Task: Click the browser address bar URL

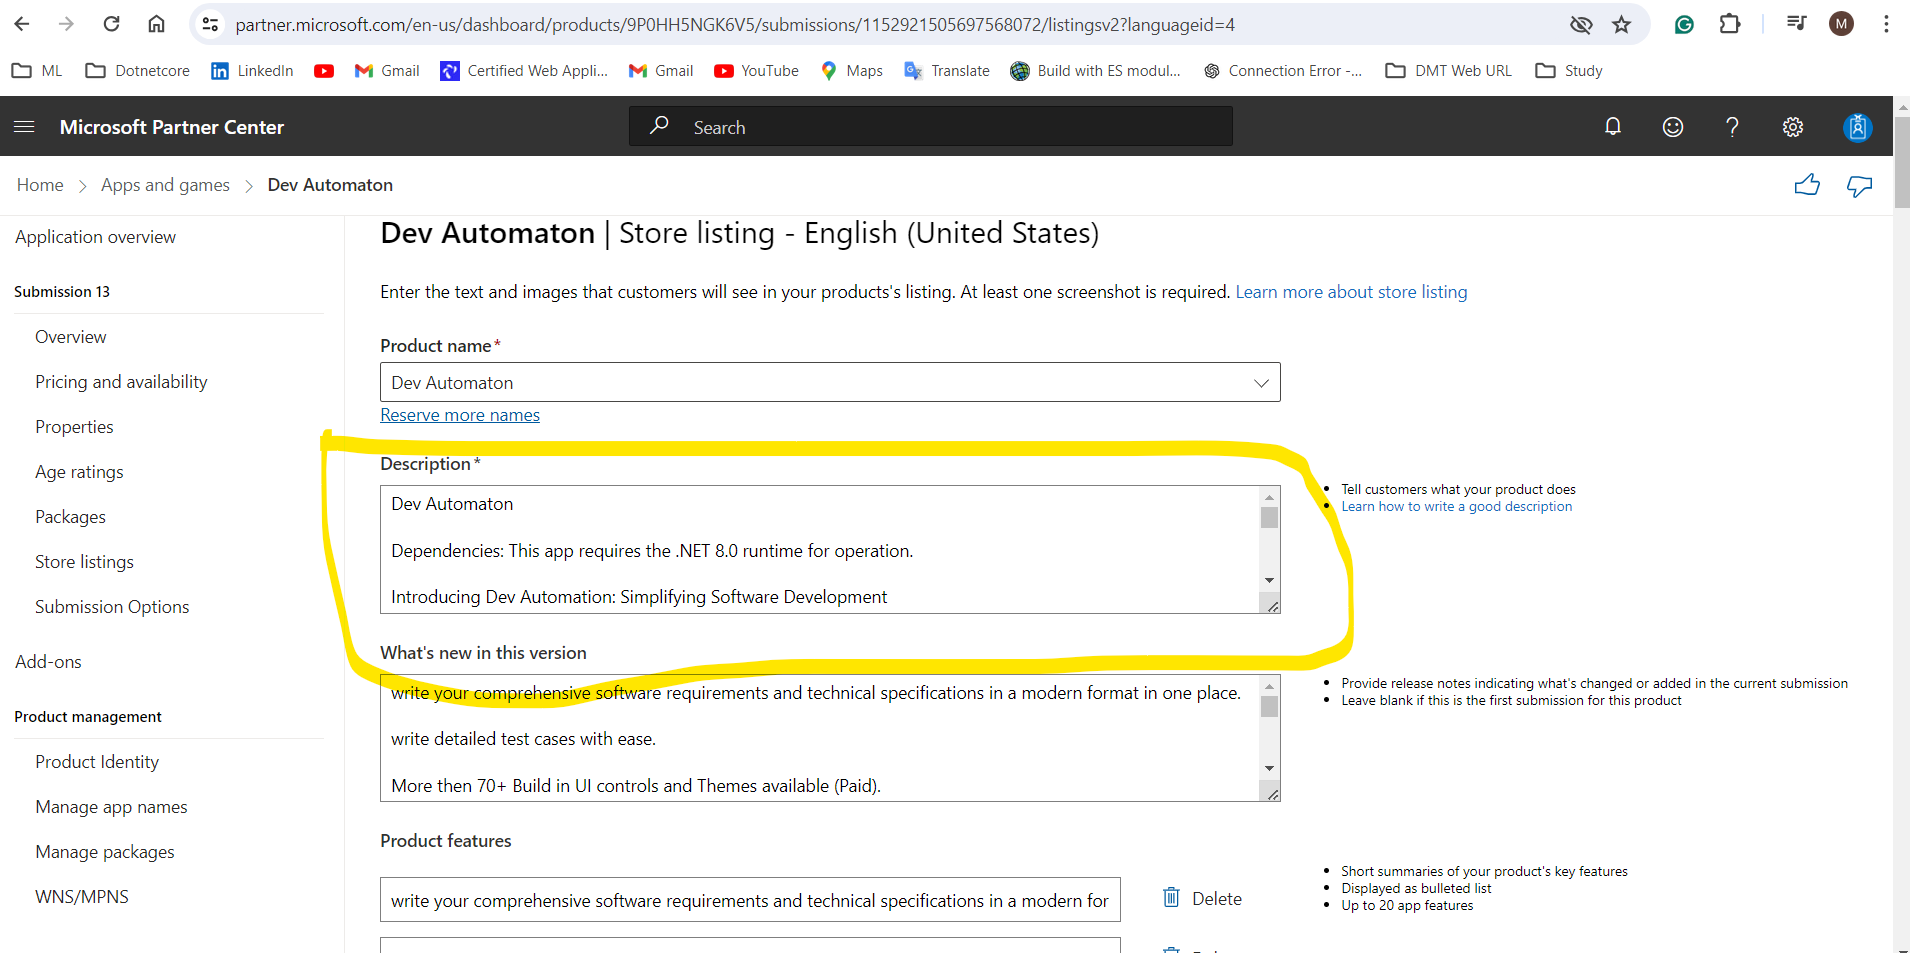Action: click(735, 25)
